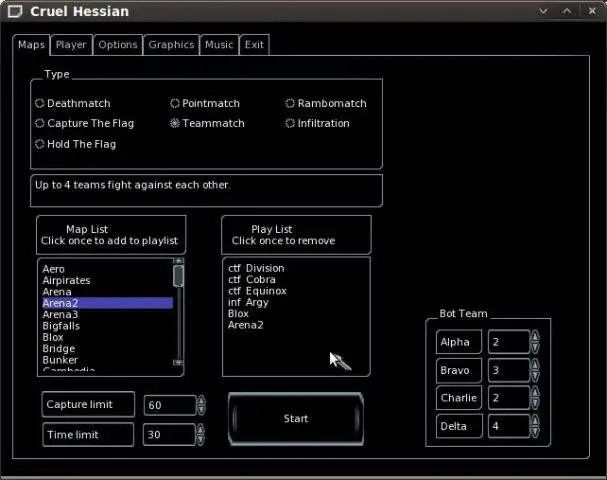Screen dimensions: 607x480
Task: Click the Capture limit value field
Action: pos(170,405)
